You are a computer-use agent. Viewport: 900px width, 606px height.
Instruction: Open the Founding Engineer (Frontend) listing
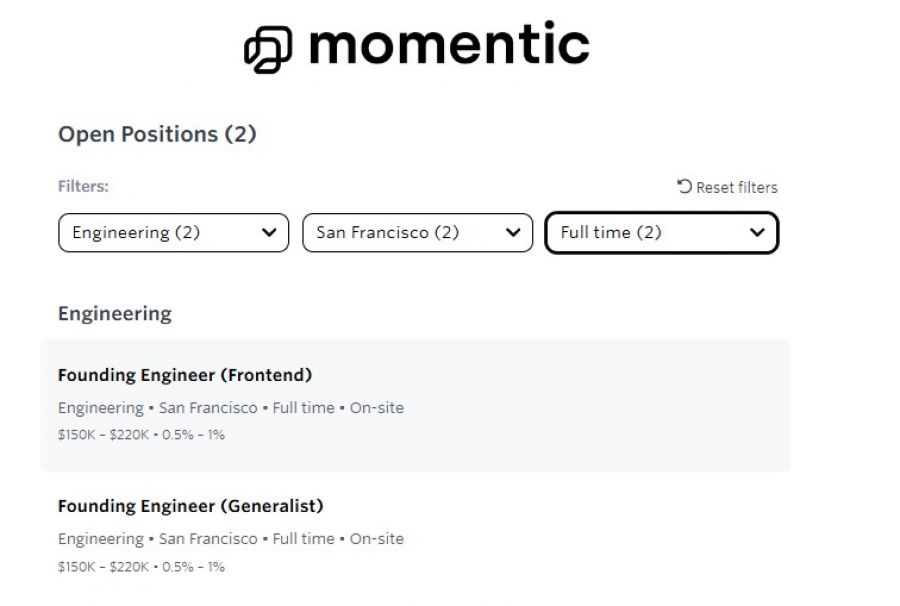point(186,375)
